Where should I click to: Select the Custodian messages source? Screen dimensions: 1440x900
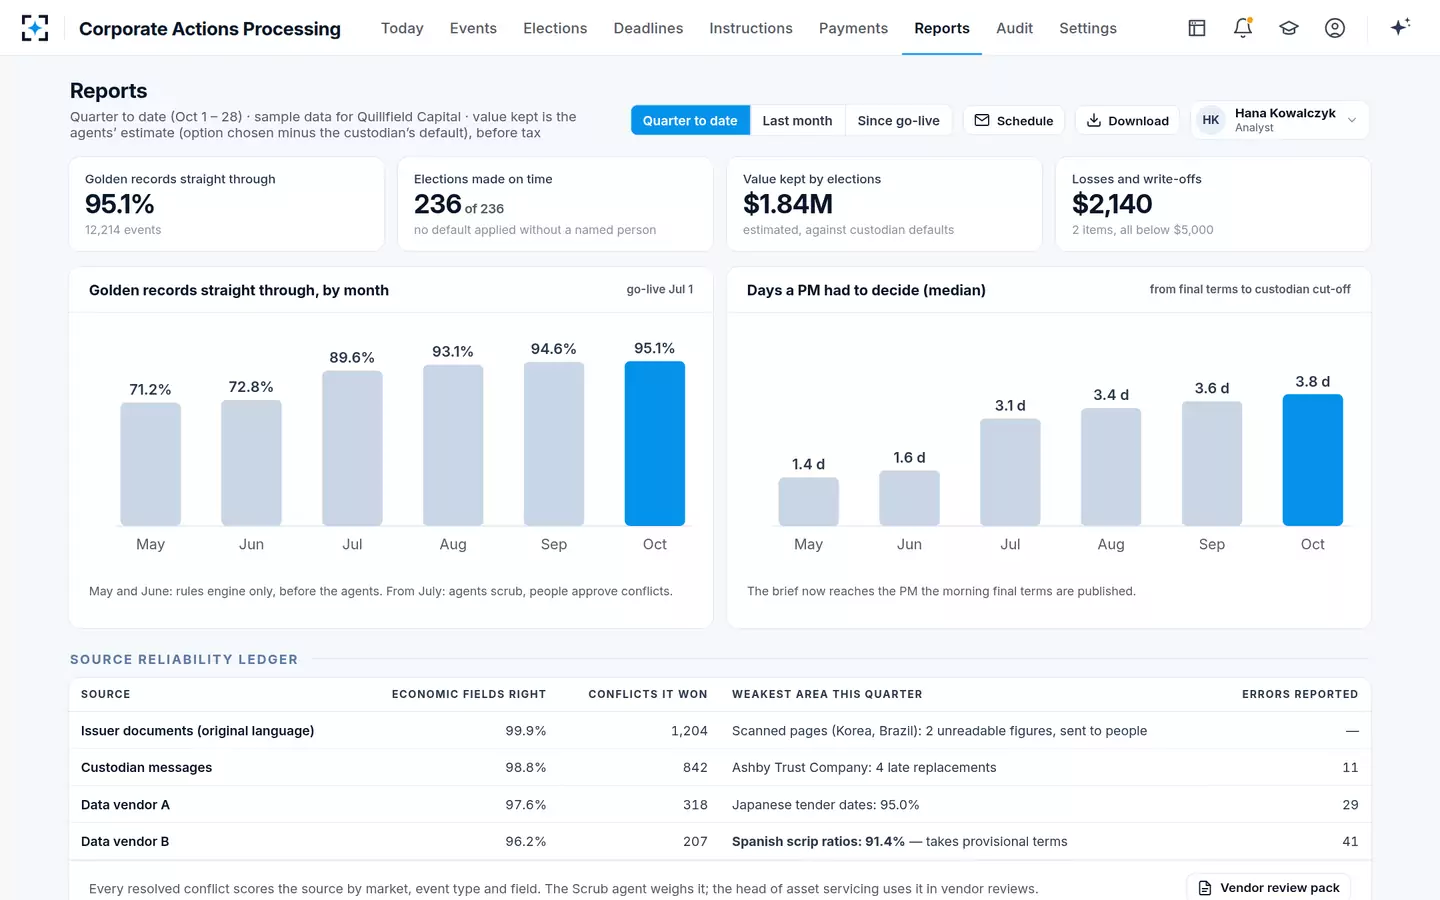[x=146, y=767]
